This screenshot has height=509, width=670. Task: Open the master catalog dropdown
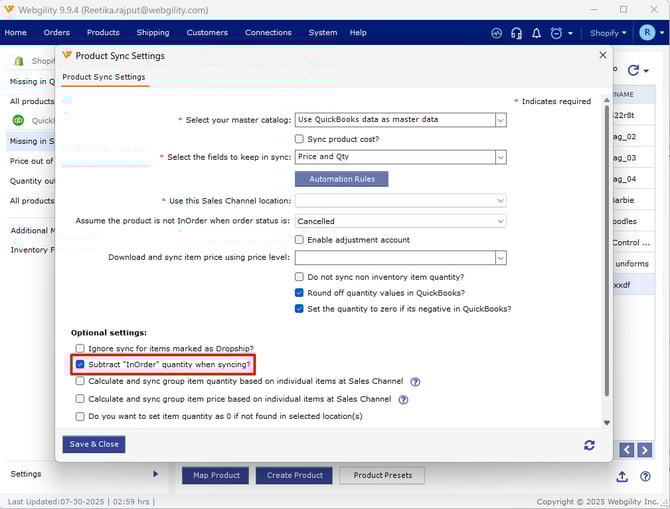coord(400,120)
